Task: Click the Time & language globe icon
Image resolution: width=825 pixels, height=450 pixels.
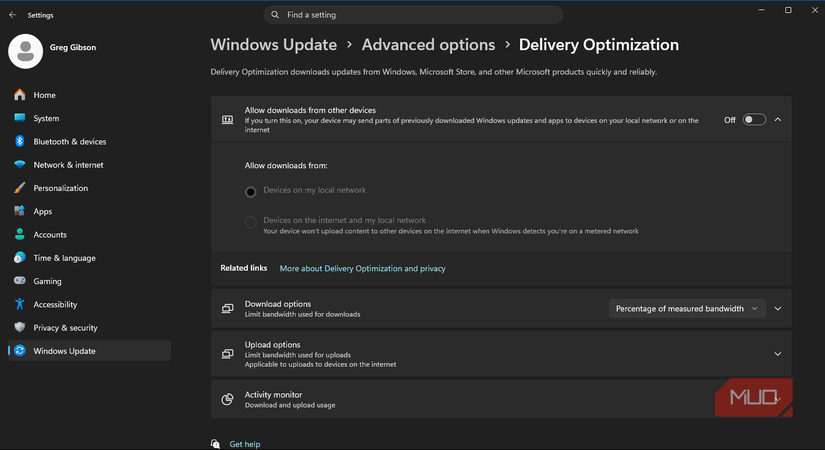Action: tap(19, 257)
